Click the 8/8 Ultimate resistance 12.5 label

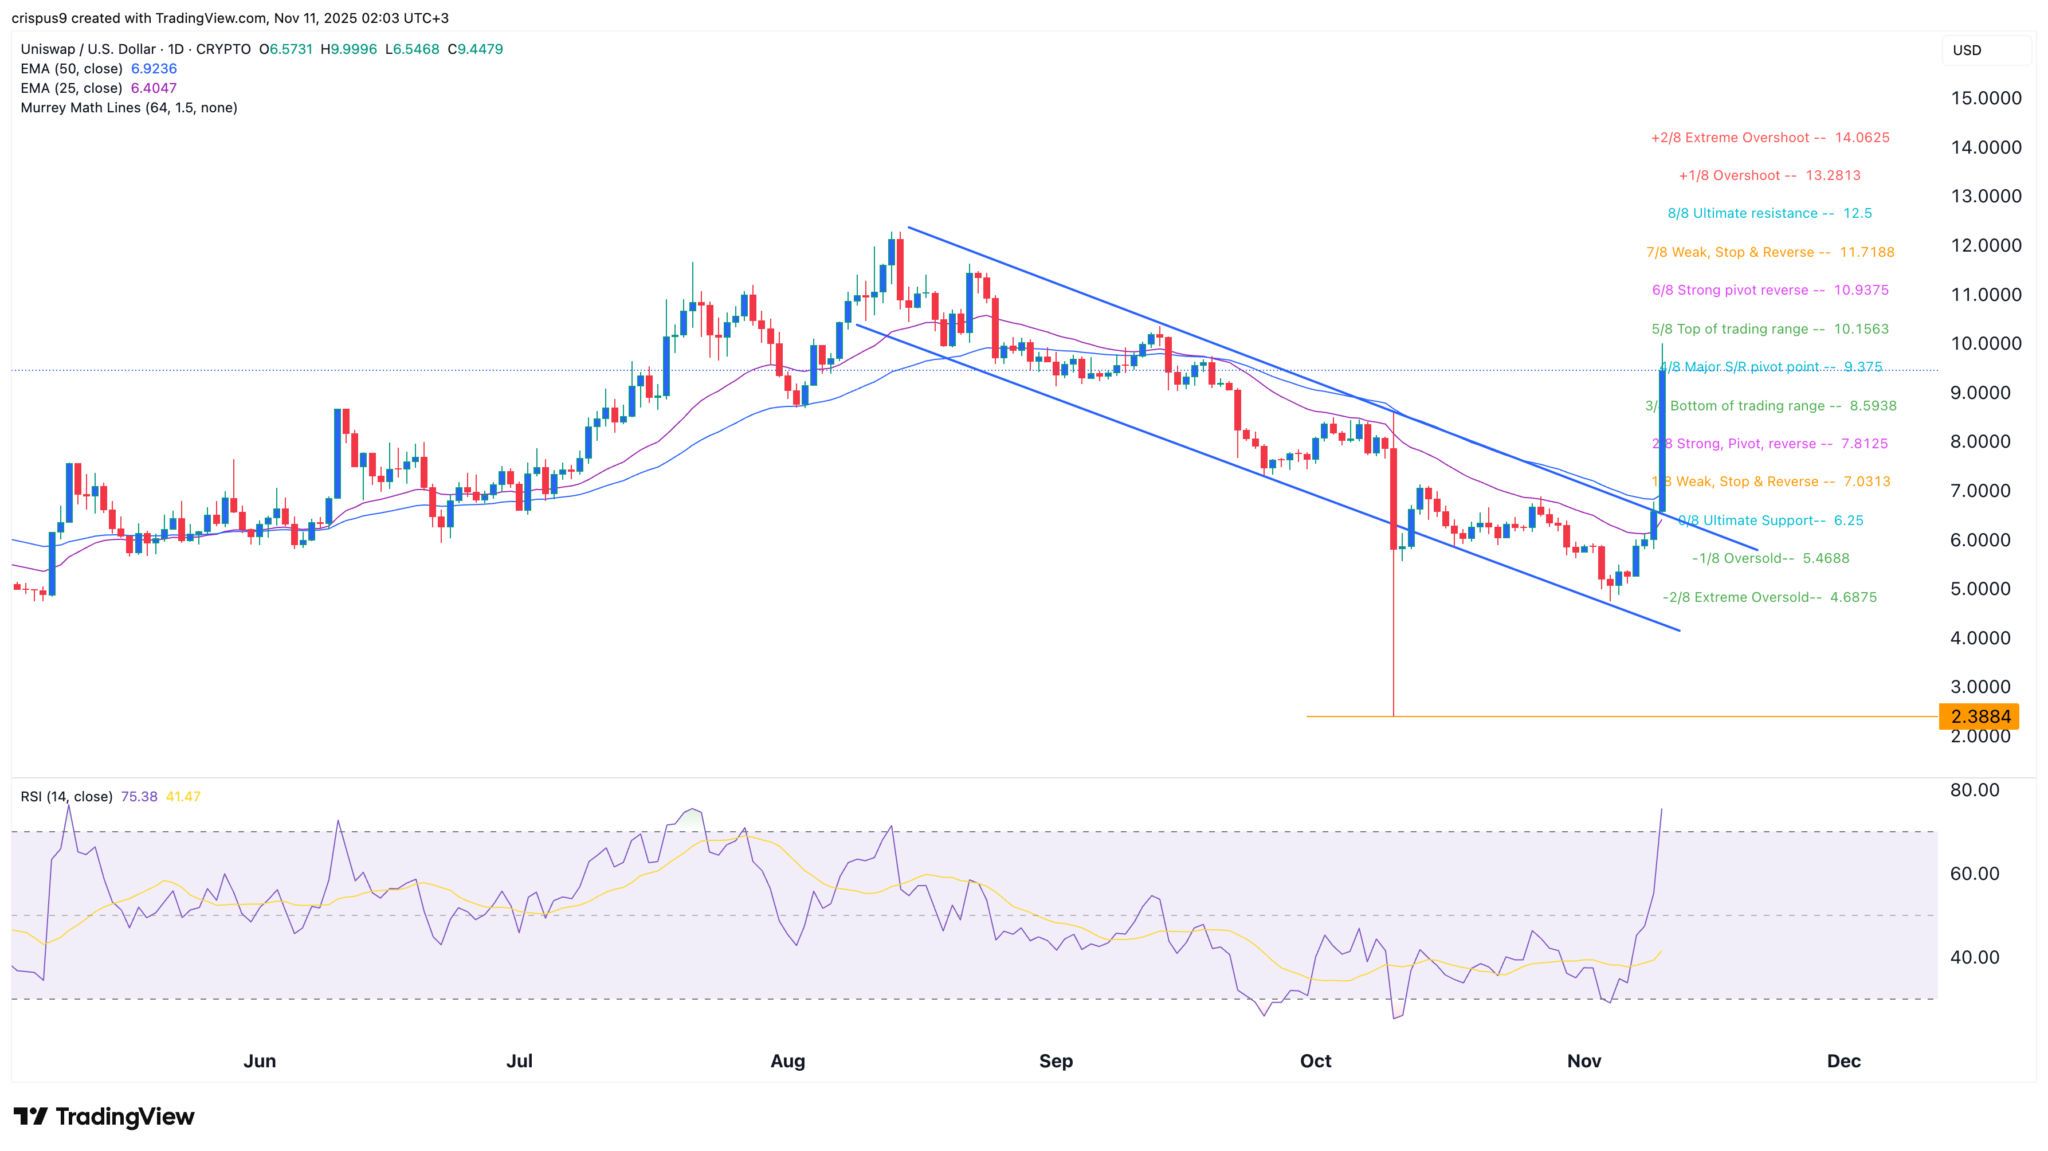click(1769, 213)
